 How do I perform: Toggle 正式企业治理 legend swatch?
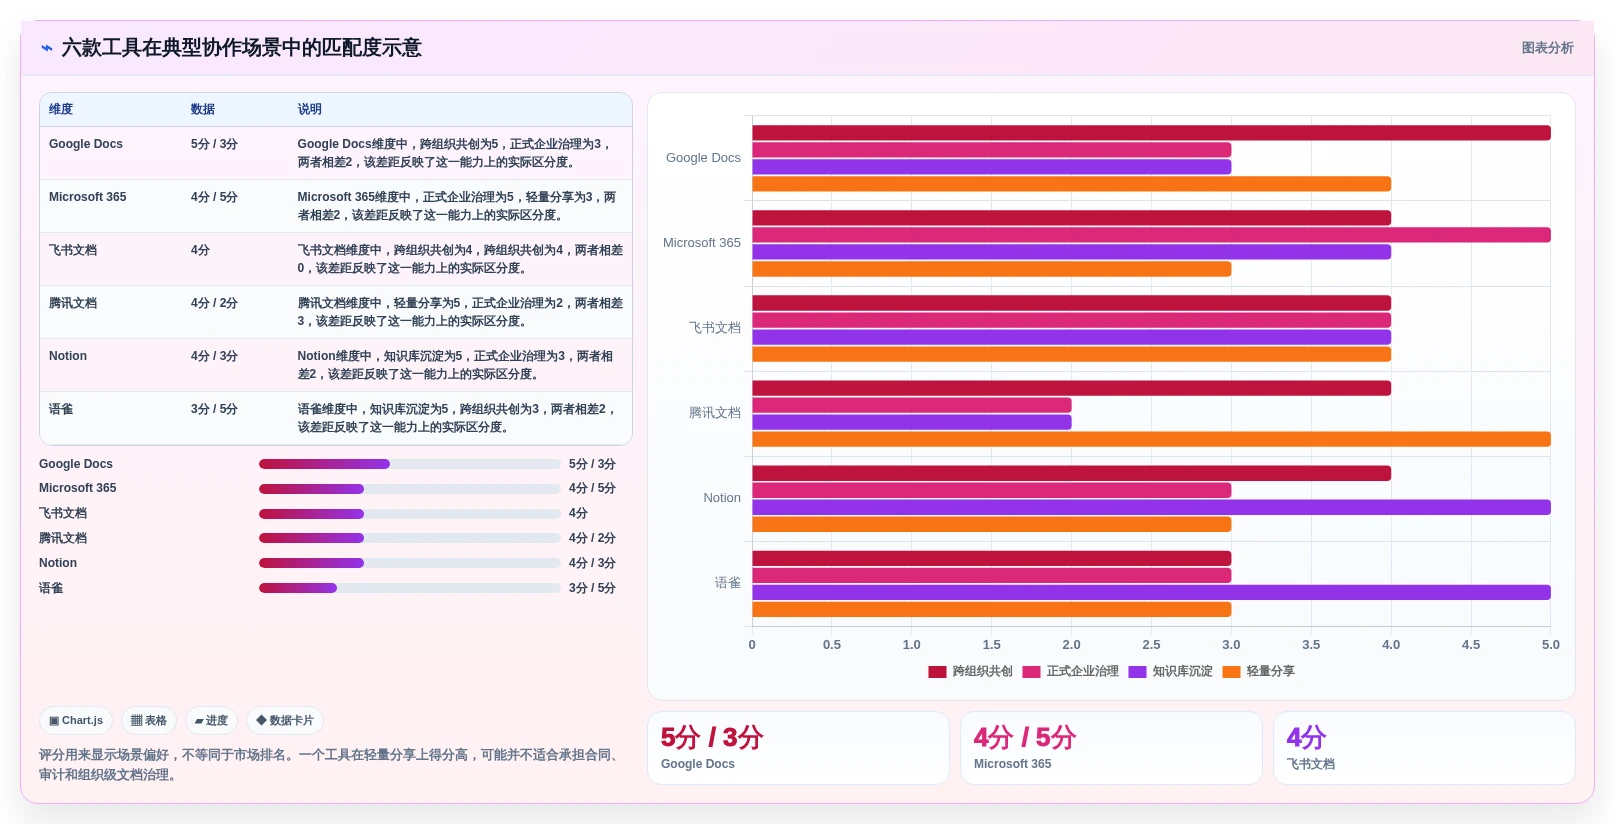pos(1031,672)
